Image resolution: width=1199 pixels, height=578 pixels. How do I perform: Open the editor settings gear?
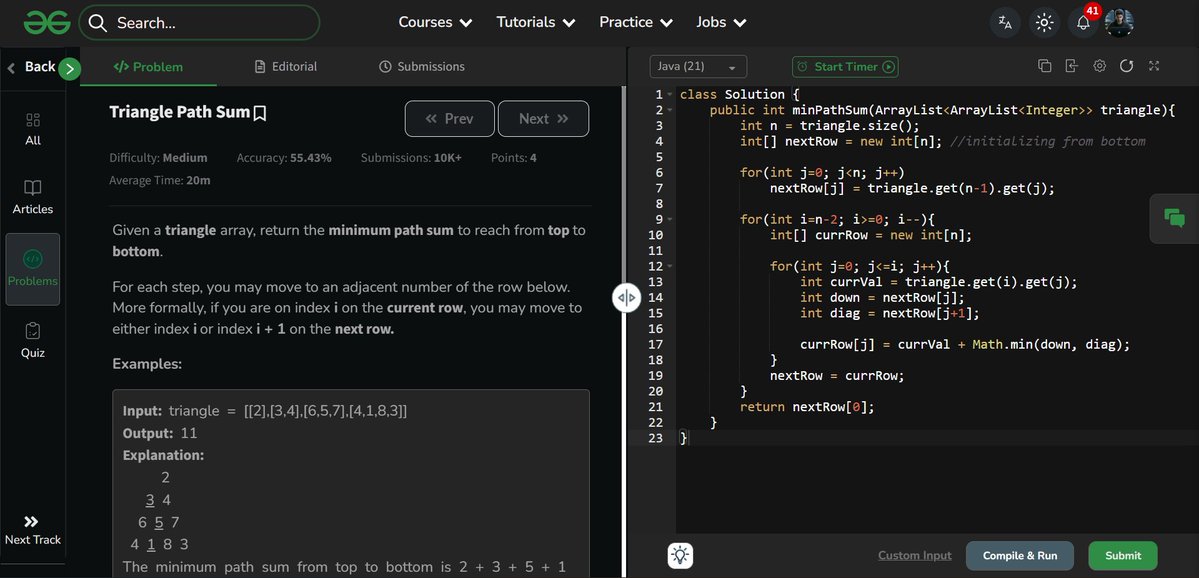[1098, 64]
